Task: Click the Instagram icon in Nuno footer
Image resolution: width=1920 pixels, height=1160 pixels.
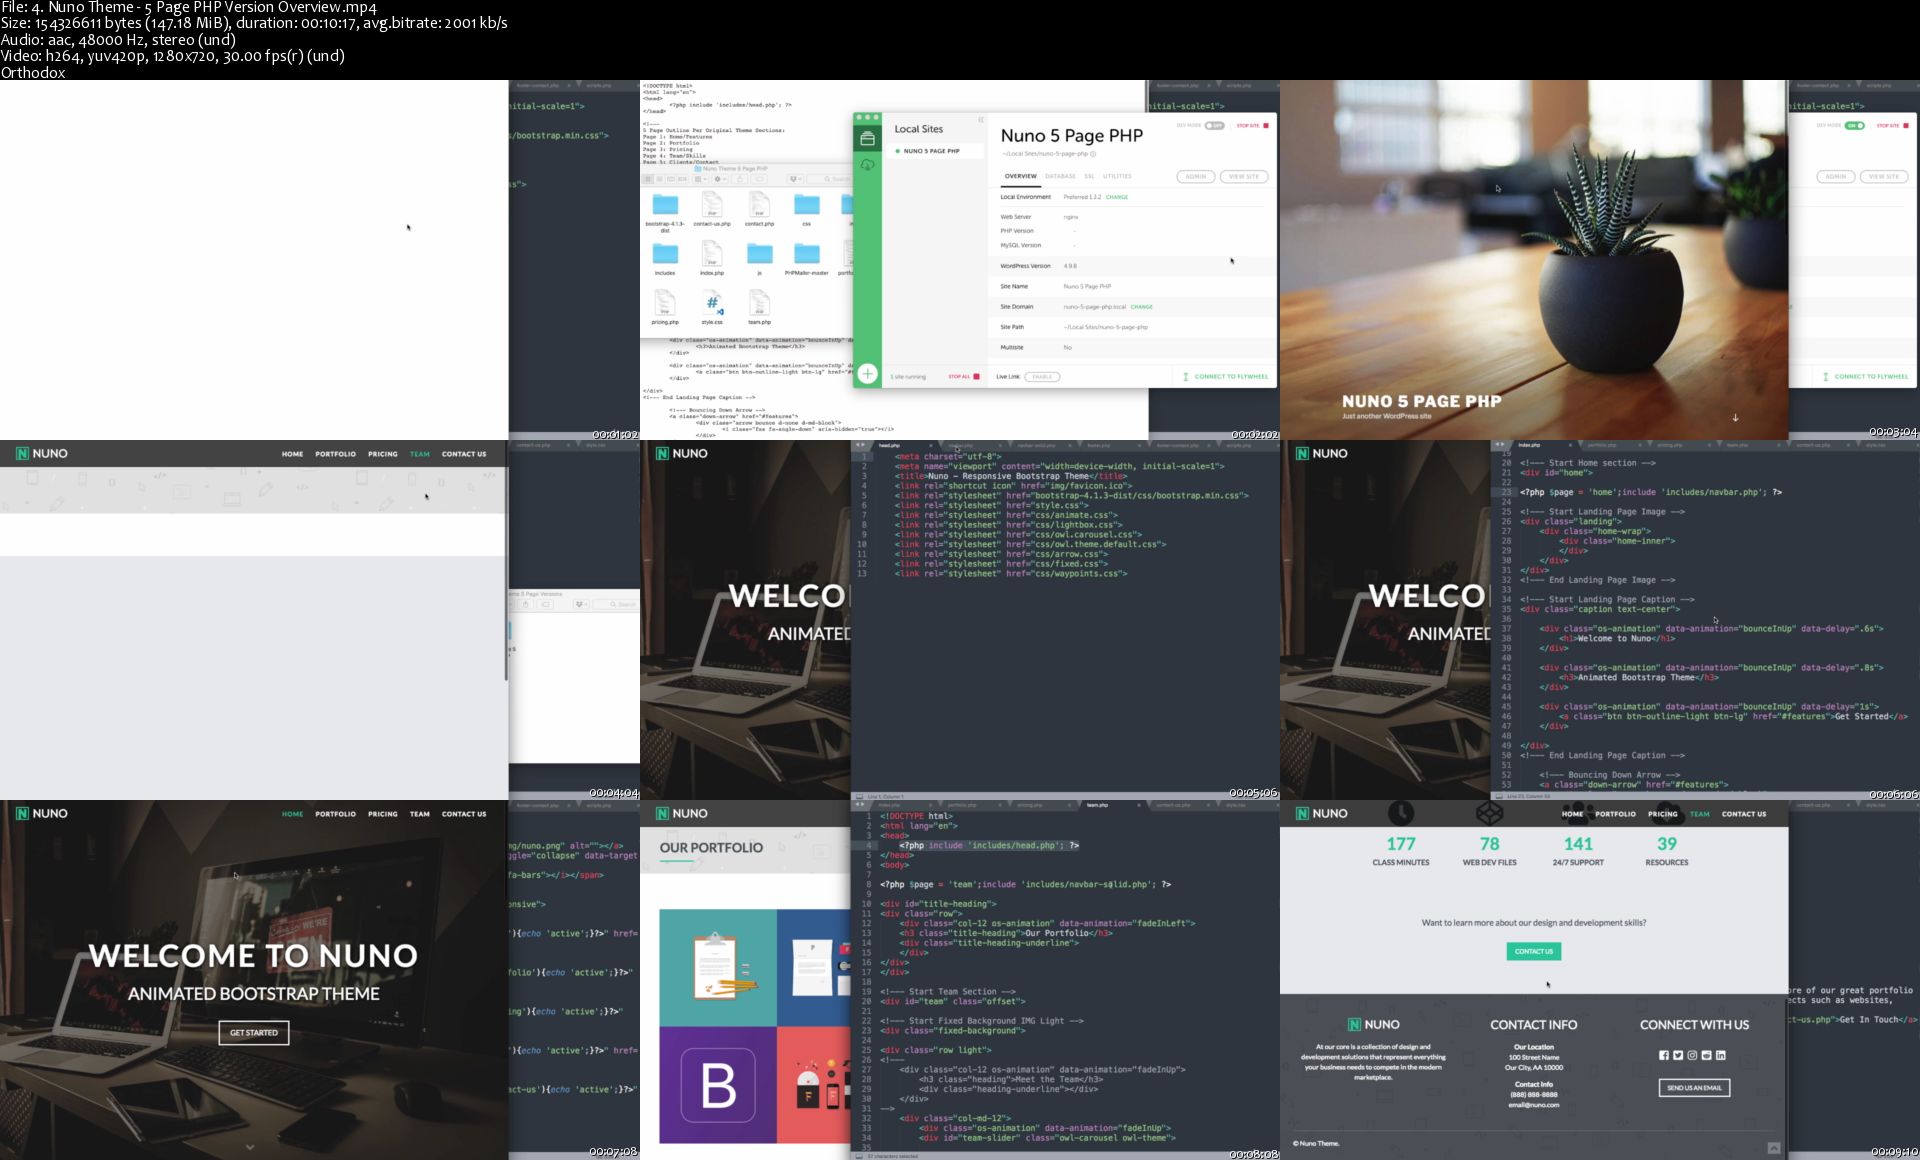Action: pyautogui.click(x=1692, y=1055)
